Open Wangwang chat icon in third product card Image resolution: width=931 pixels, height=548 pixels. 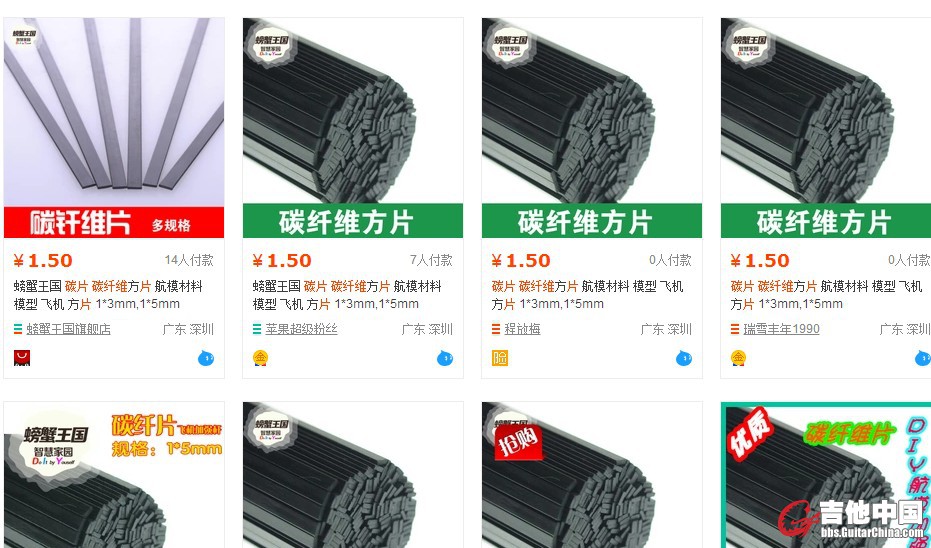point(684,358)
